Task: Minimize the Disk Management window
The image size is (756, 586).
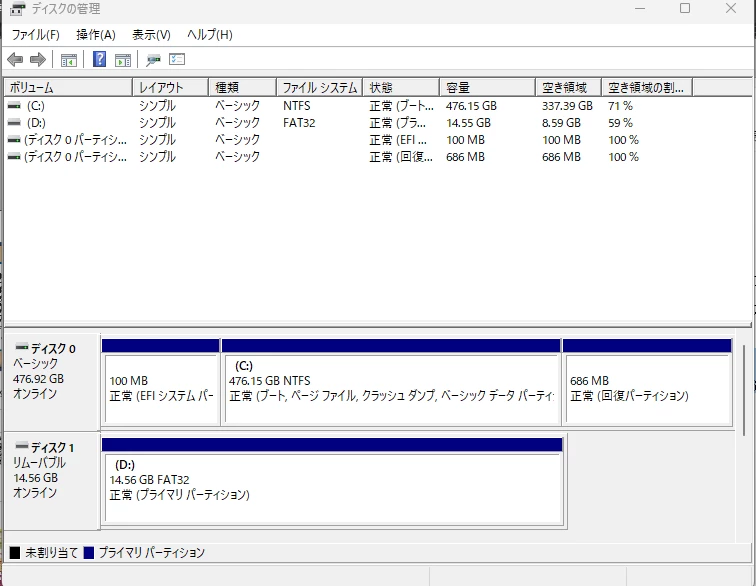Action: (x=640, y=9)
